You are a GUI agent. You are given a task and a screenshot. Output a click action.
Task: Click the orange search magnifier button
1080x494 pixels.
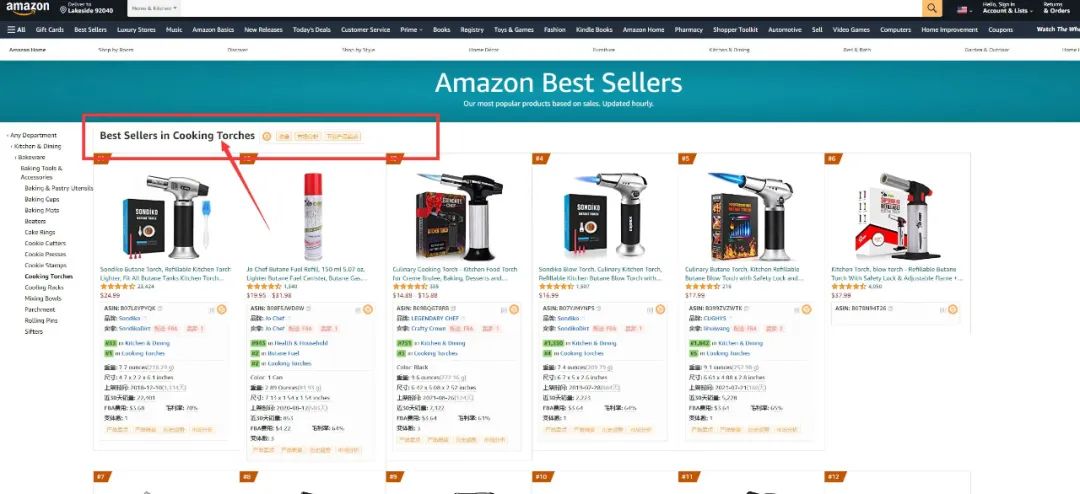tap(931, 8)
